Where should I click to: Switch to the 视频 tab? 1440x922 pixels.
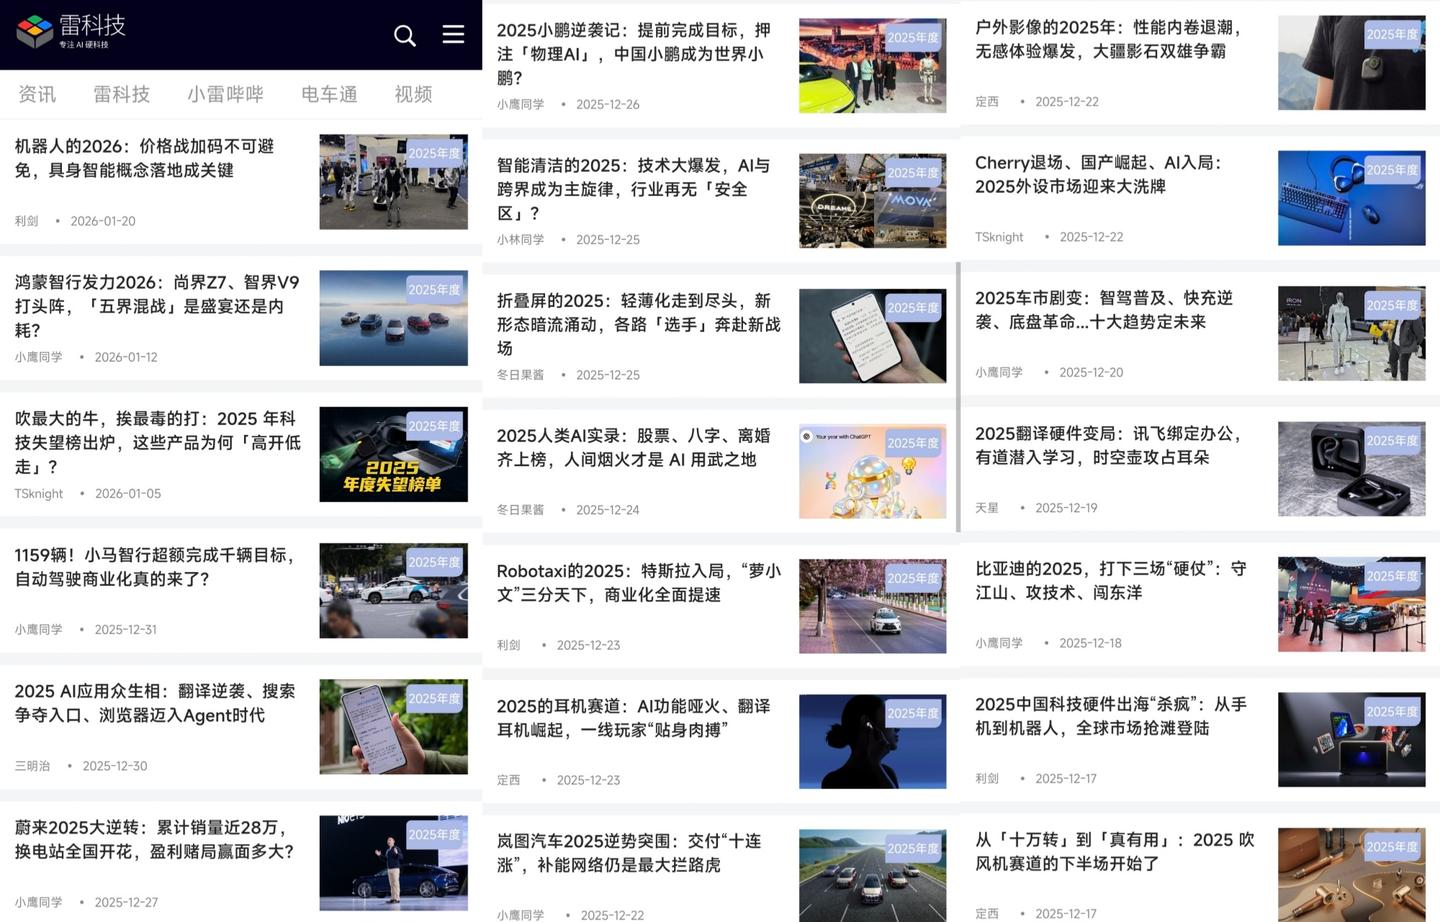412,94
